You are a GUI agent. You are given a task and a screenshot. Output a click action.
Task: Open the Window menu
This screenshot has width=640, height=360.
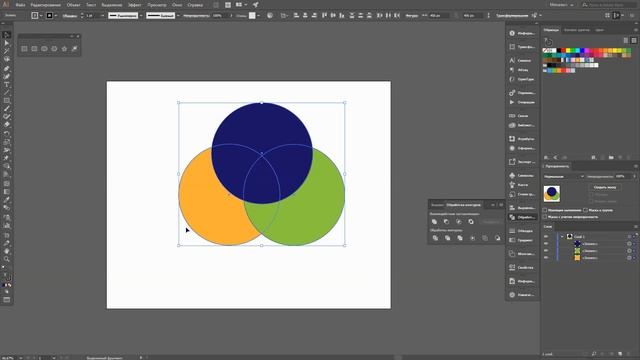click(x=177, y=5)
